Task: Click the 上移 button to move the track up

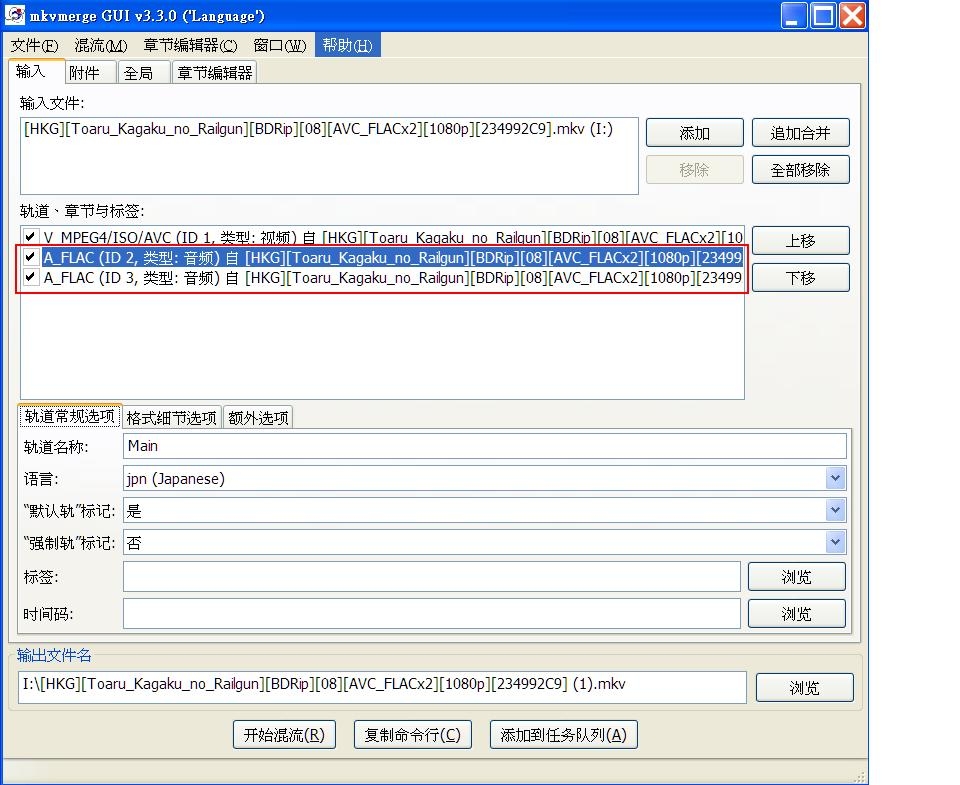Action: click(x=800, y=241)
